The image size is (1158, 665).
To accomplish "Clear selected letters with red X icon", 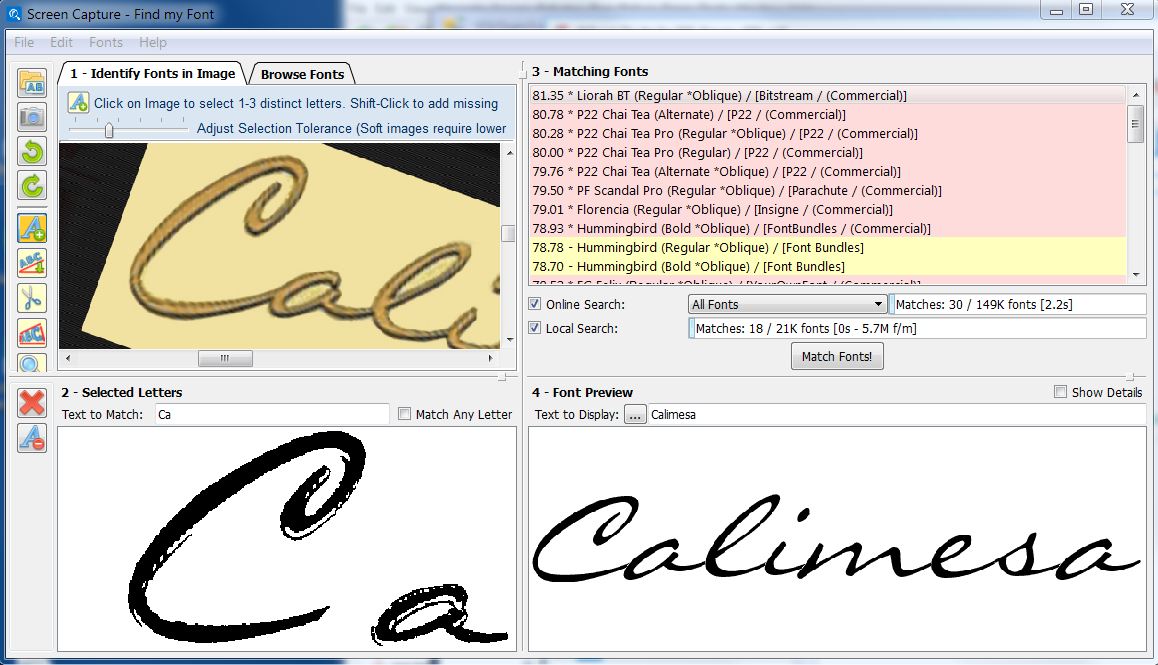I will coord(32,403).
